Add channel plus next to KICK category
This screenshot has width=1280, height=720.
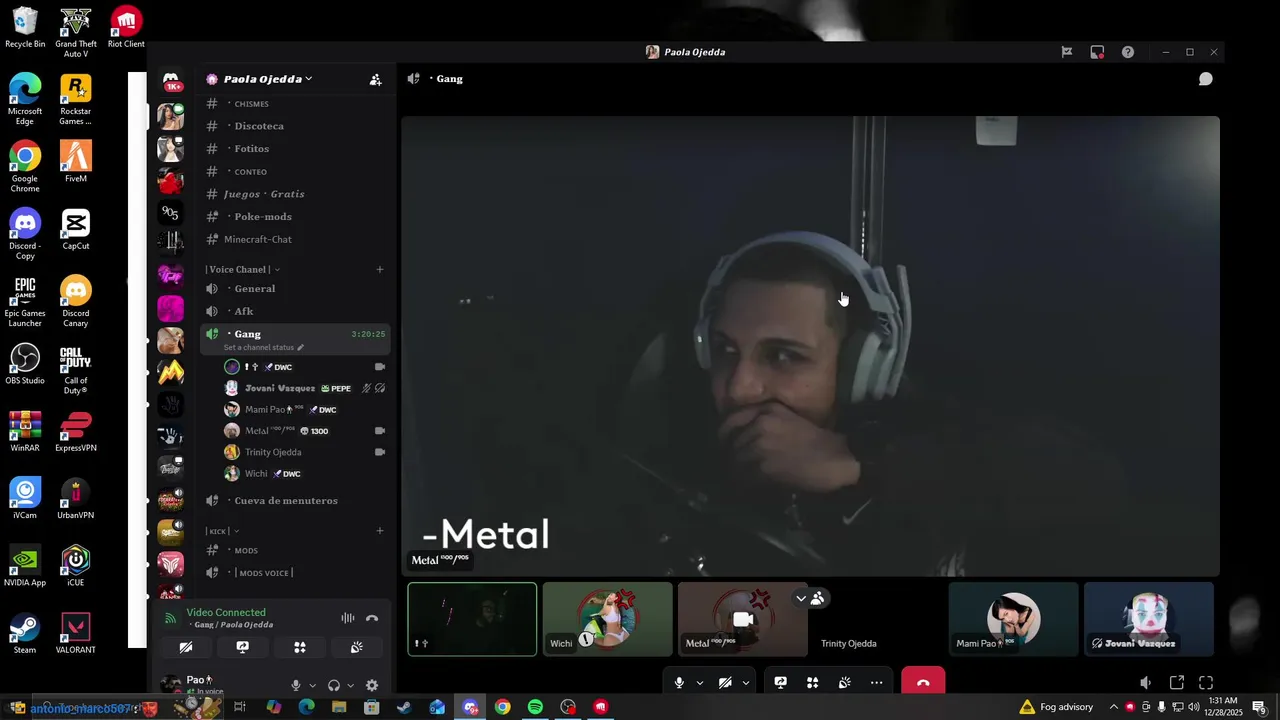380,531
